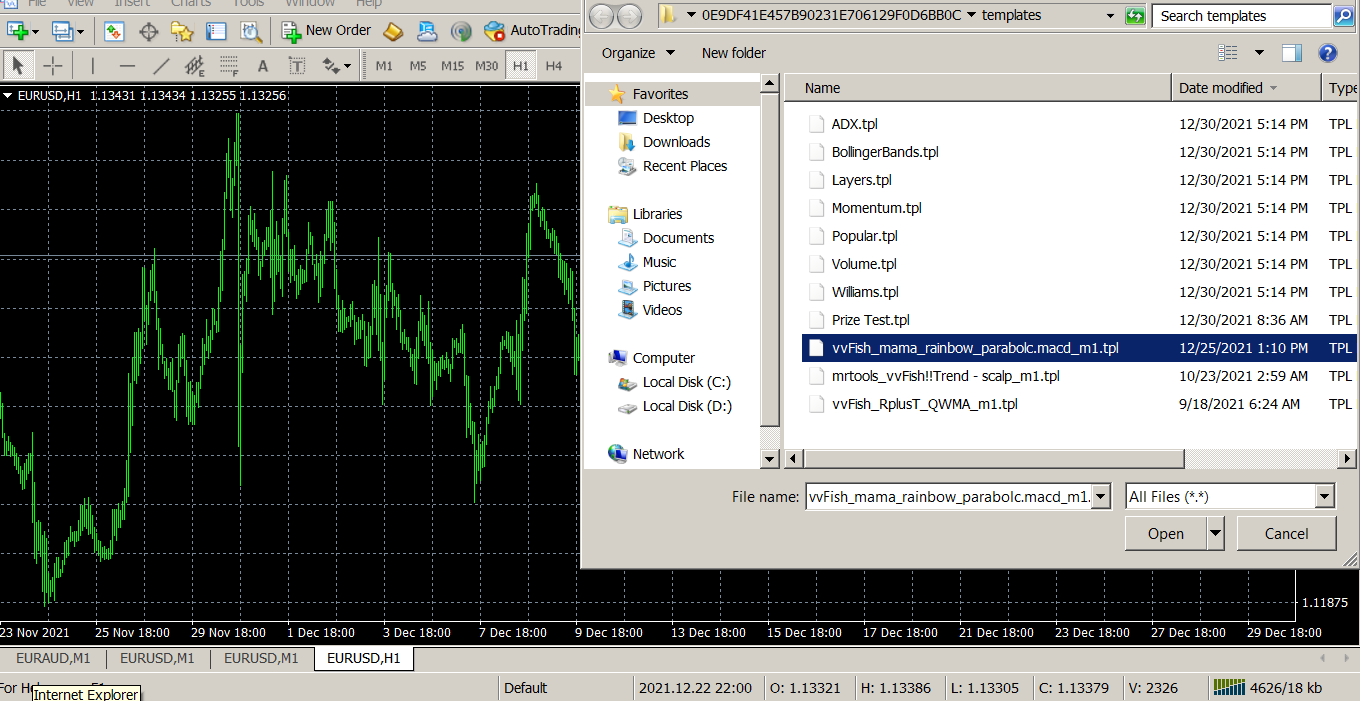Viewport: 1360px width, 701px height.
Task: Select the Crosshair tool in toolbar
Action: 53,66
